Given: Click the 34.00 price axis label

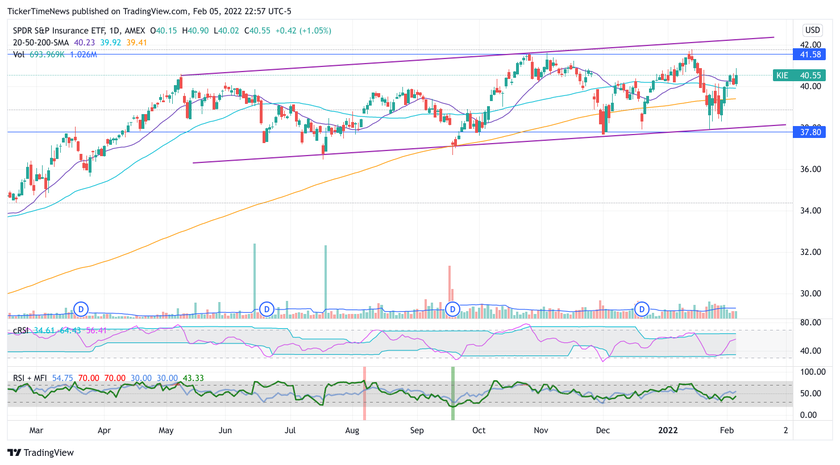Looking at the screenshot, I should click(x=811, y=211).
